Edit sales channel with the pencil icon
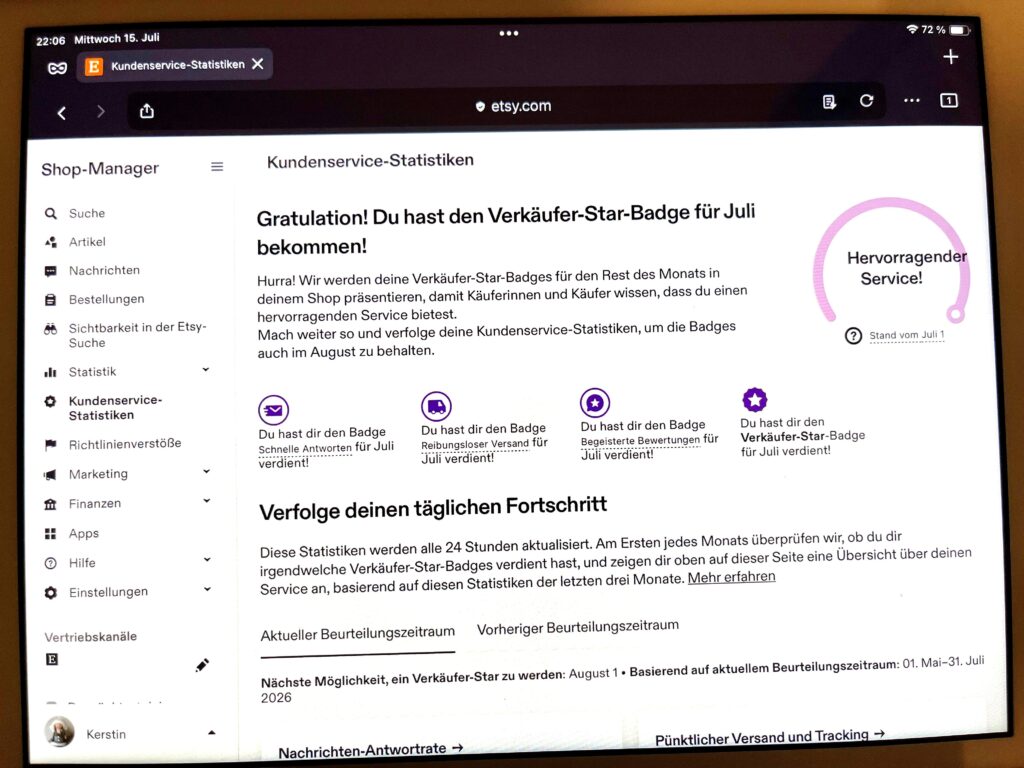1024x768 pixels. tap(202, 665)
